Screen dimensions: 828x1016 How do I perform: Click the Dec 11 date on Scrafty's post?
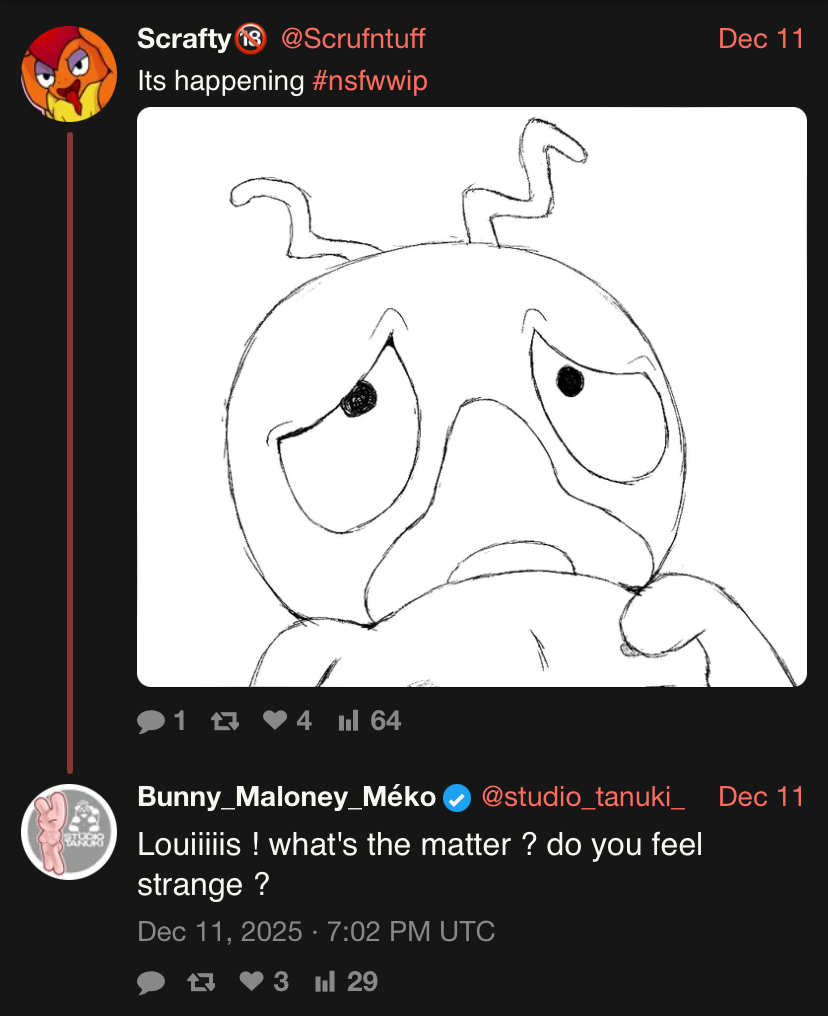(761, 39)
